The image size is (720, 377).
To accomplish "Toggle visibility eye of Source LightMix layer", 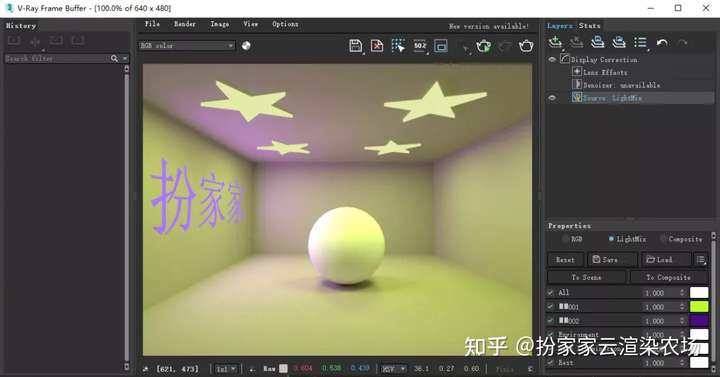I will point(552,98).
